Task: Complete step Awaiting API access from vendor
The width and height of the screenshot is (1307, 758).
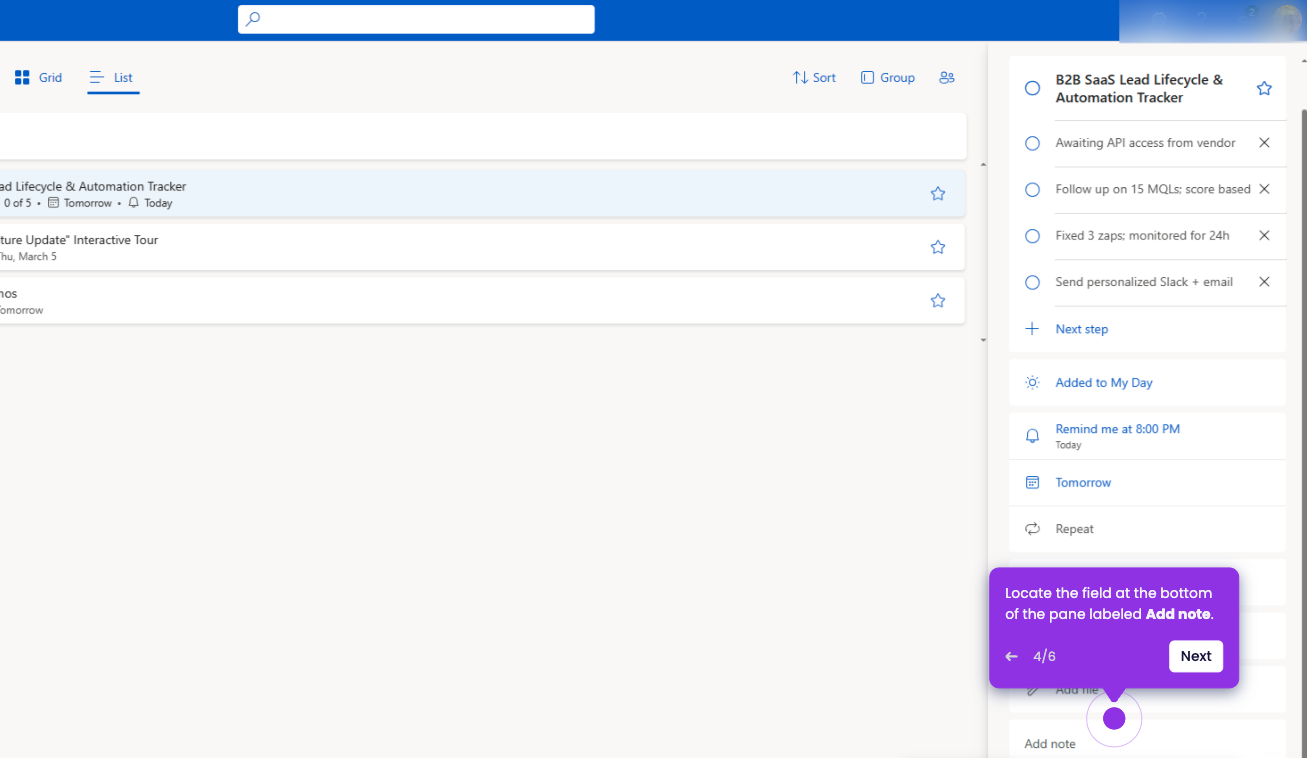Action: click(x=1033, y=143)
